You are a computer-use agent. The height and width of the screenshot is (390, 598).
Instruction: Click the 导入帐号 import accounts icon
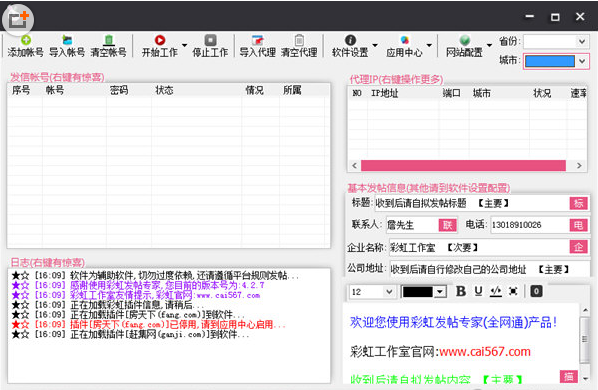67,40
